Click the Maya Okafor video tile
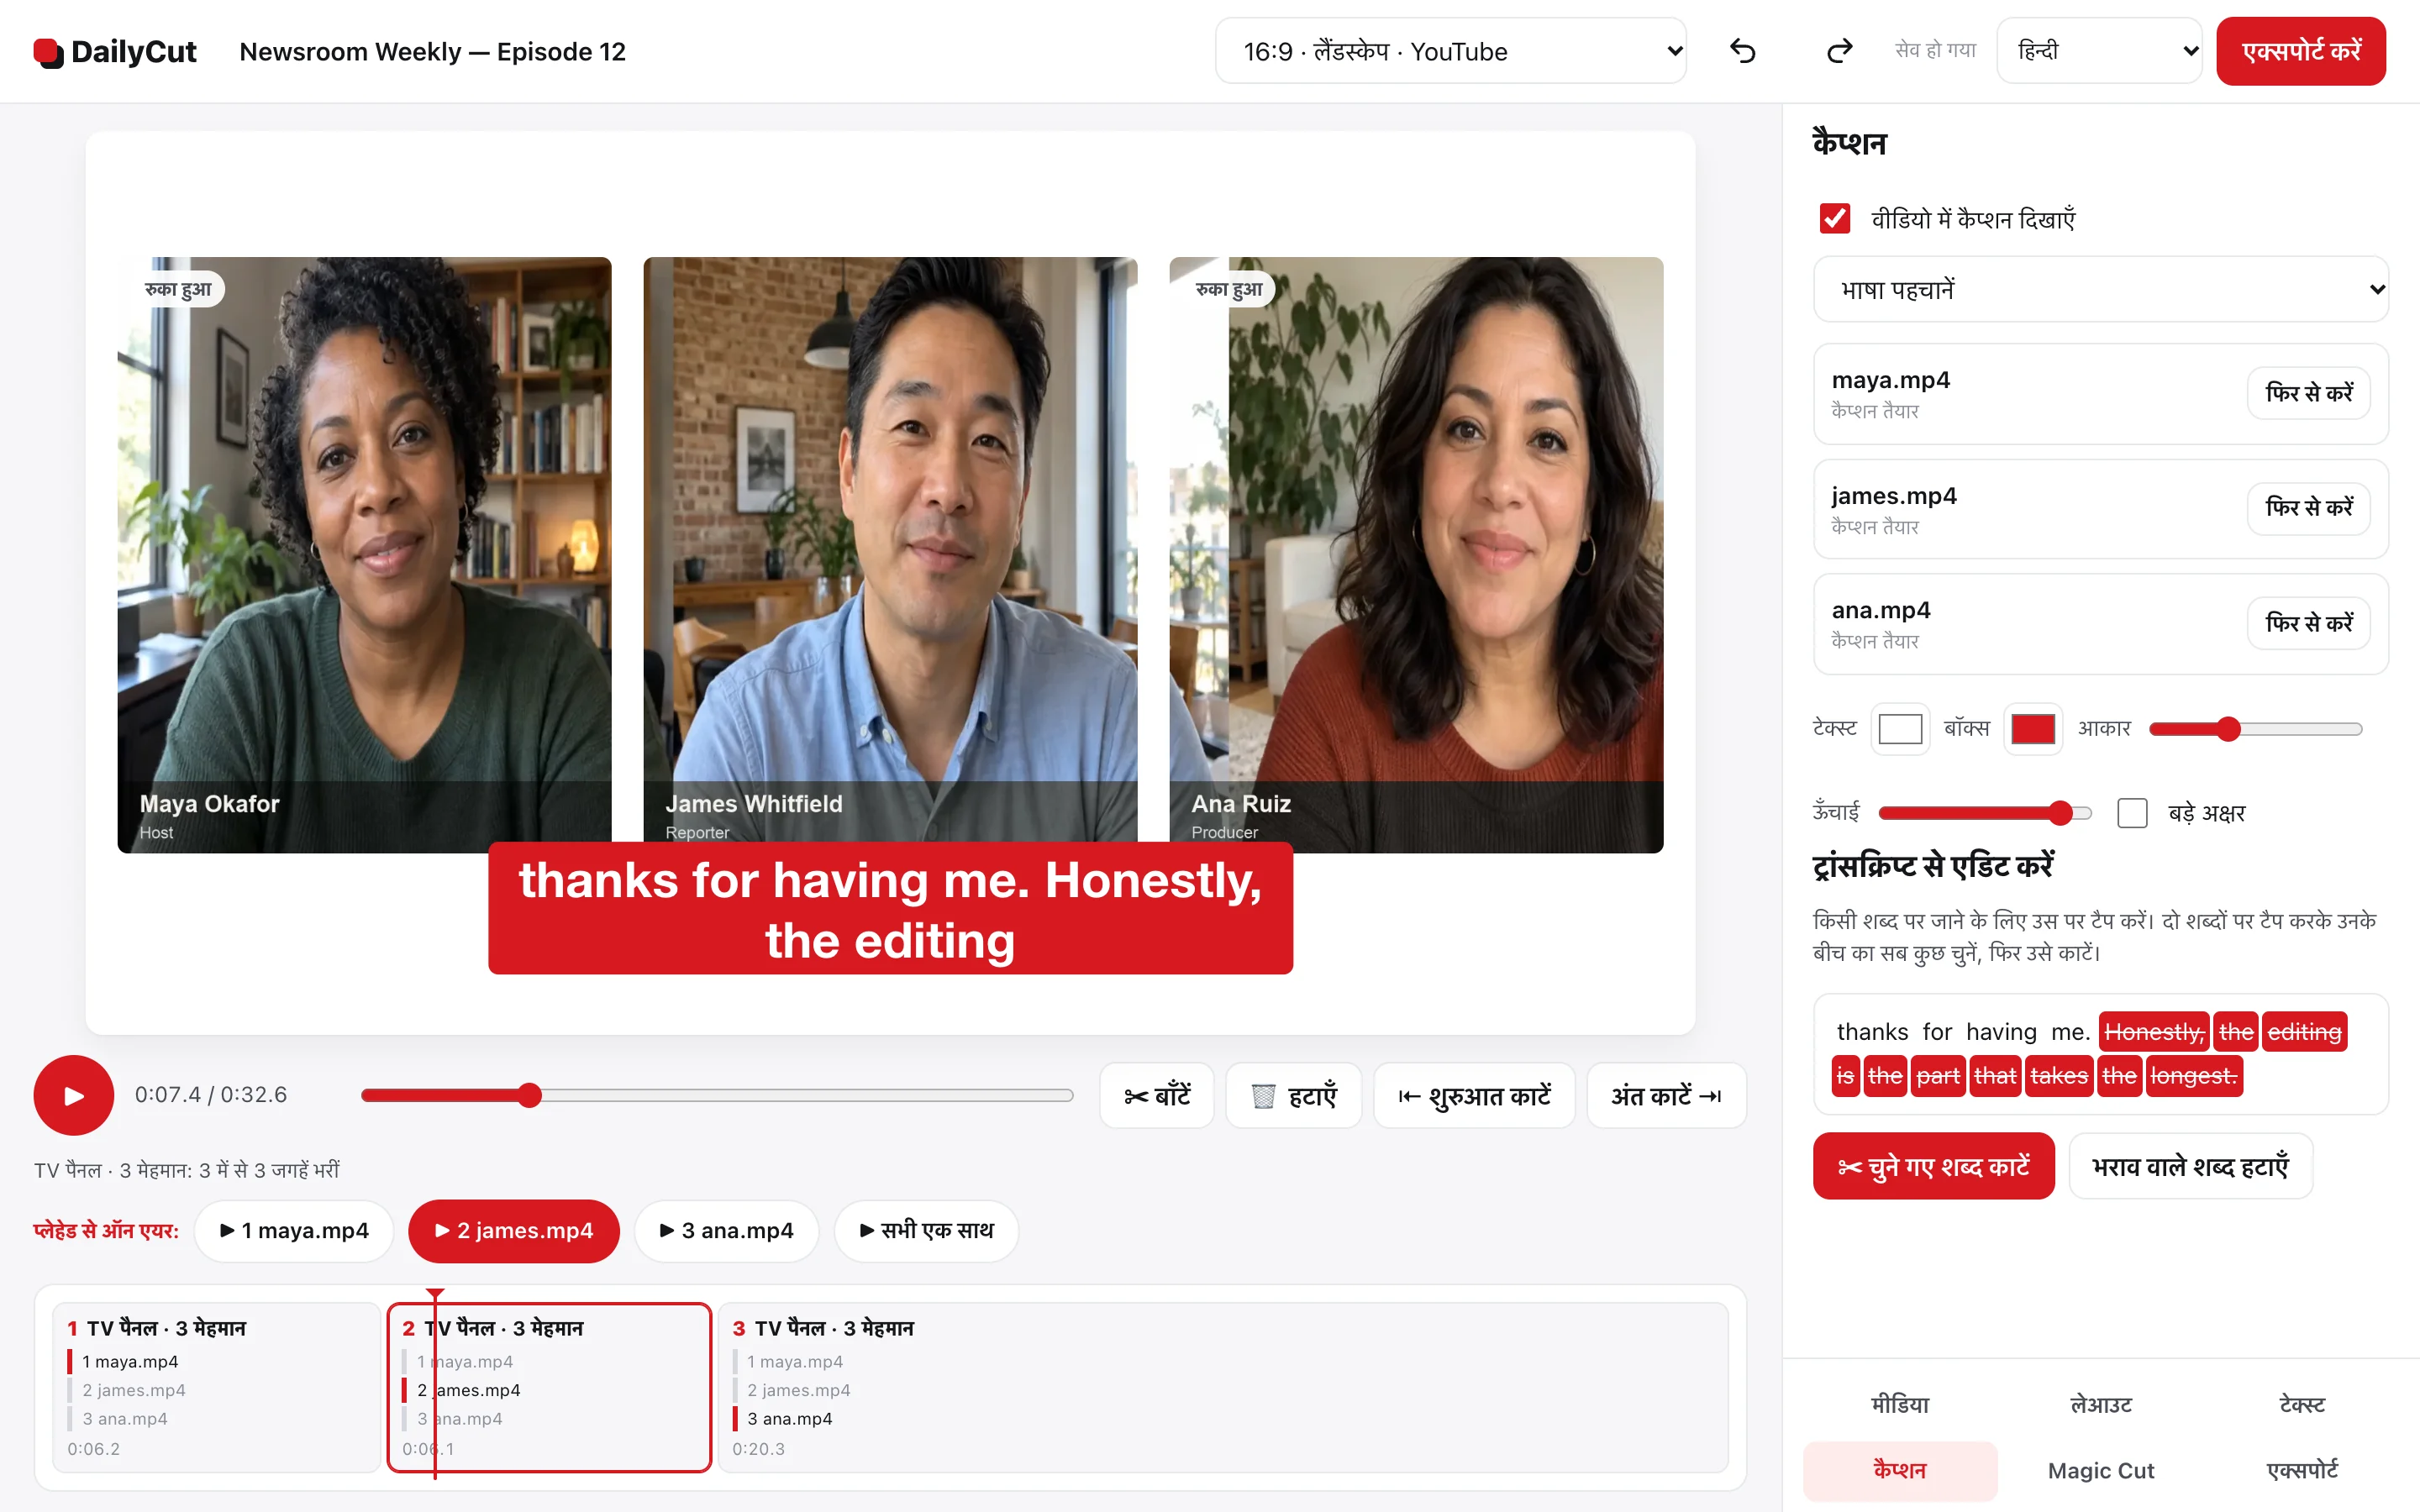The width and height of the screenshot is (2420, 1512). click(364, 555)
